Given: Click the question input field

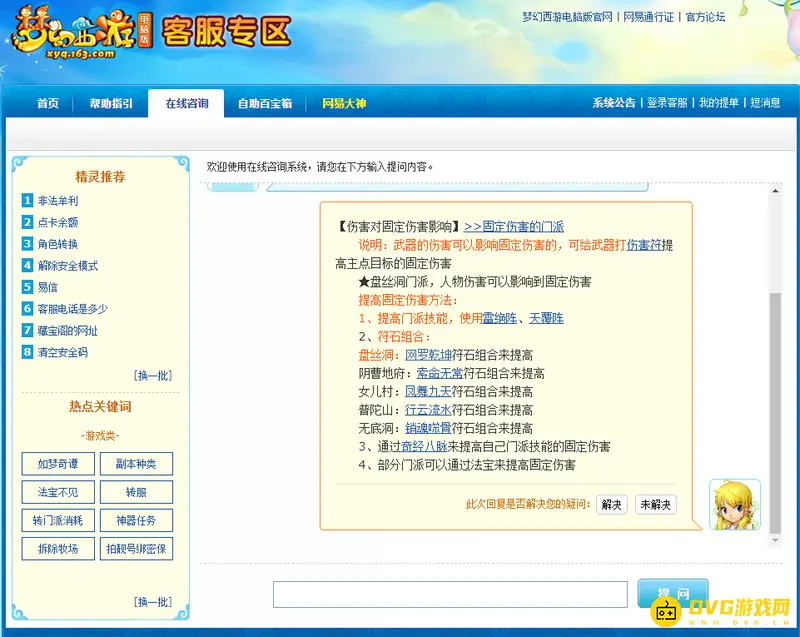Looking at the screenshot, I should (450, 594).
